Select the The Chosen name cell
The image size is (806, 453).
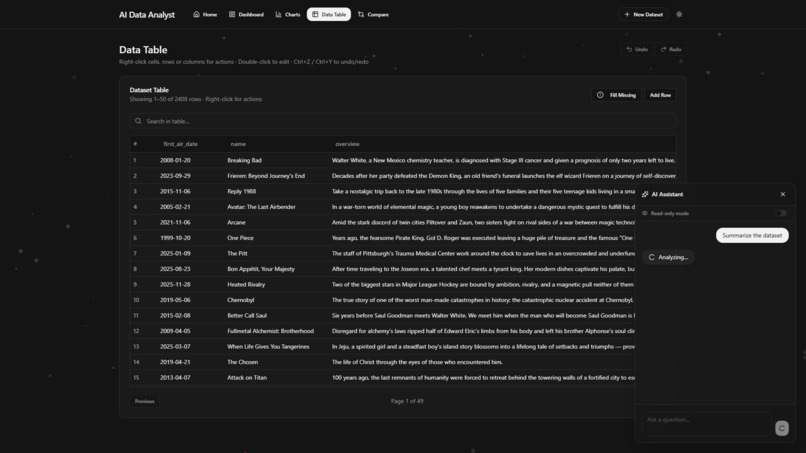pos(242,362)
